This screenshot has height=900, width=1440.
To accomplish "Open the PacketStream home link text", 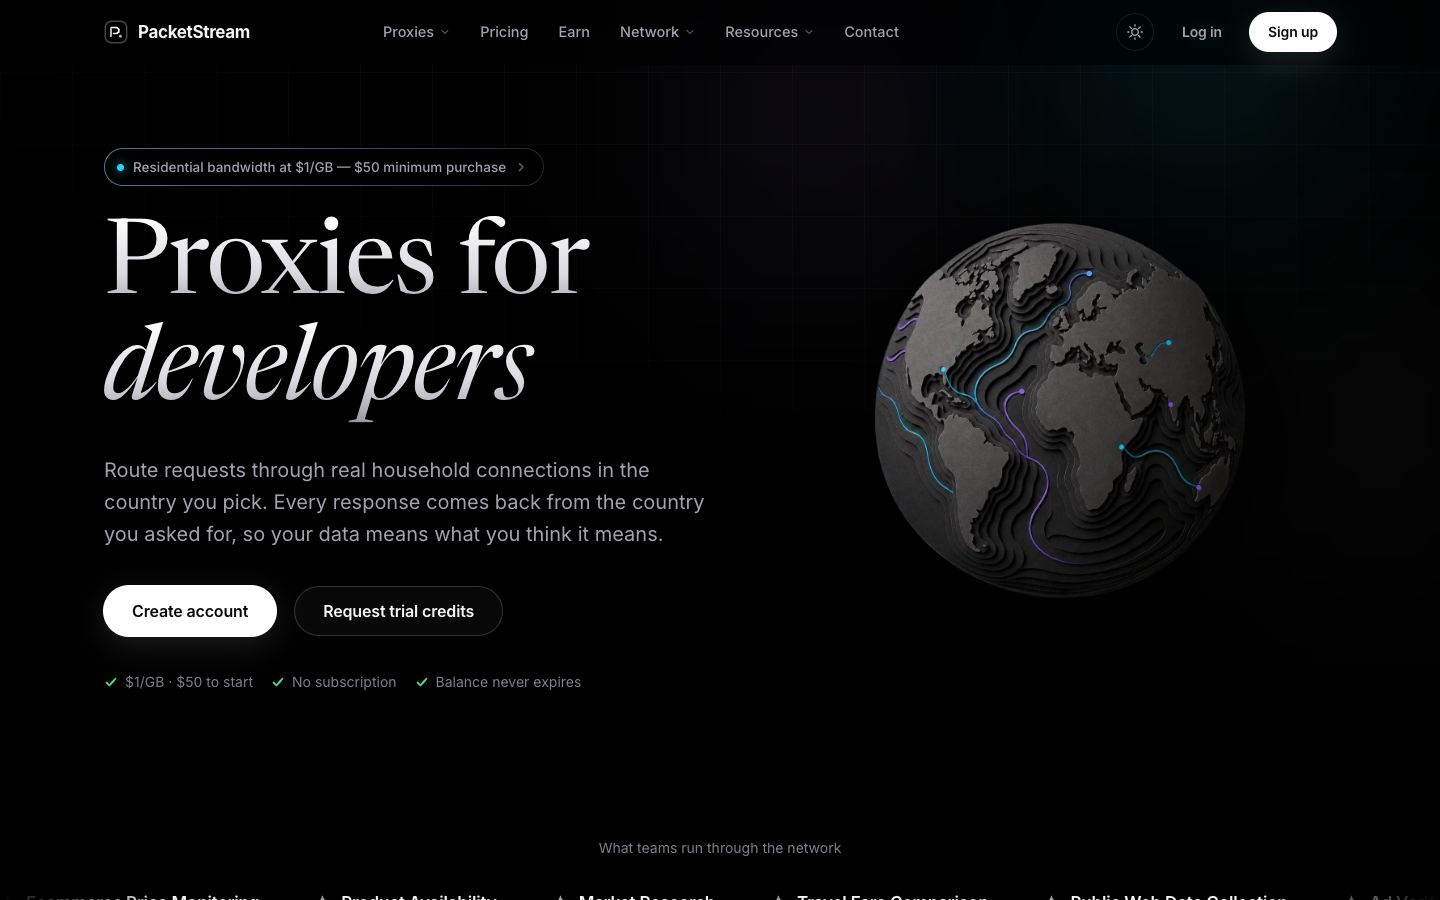I will (x=194, y=32).
